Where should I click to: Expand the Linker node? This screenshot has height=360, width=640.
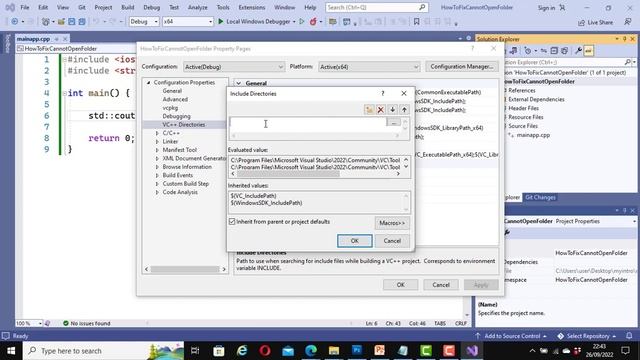(x=157, y=142)
